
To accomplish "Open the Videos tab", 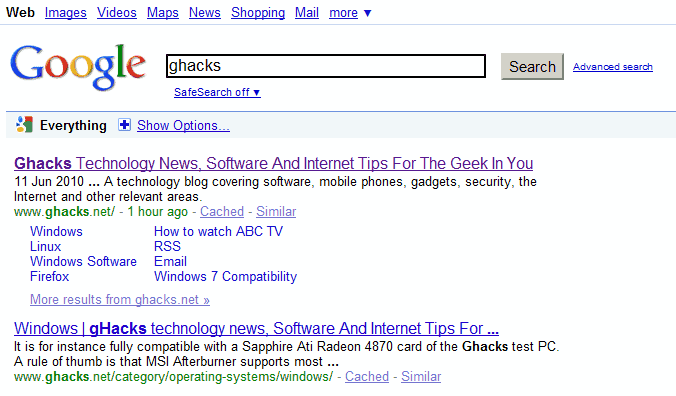I will click(x=116, y=13).
